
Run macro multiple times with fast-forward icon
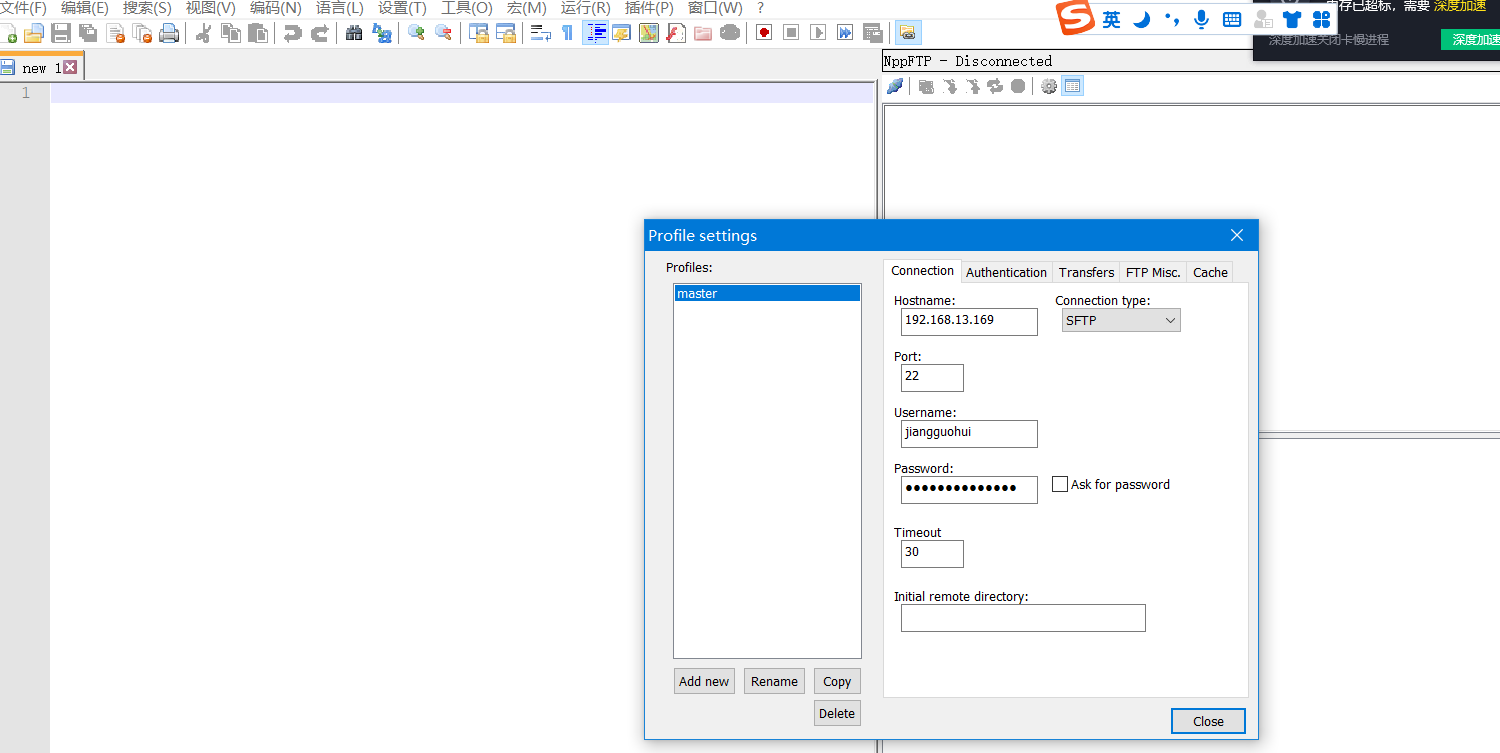(x=846, y=32)
